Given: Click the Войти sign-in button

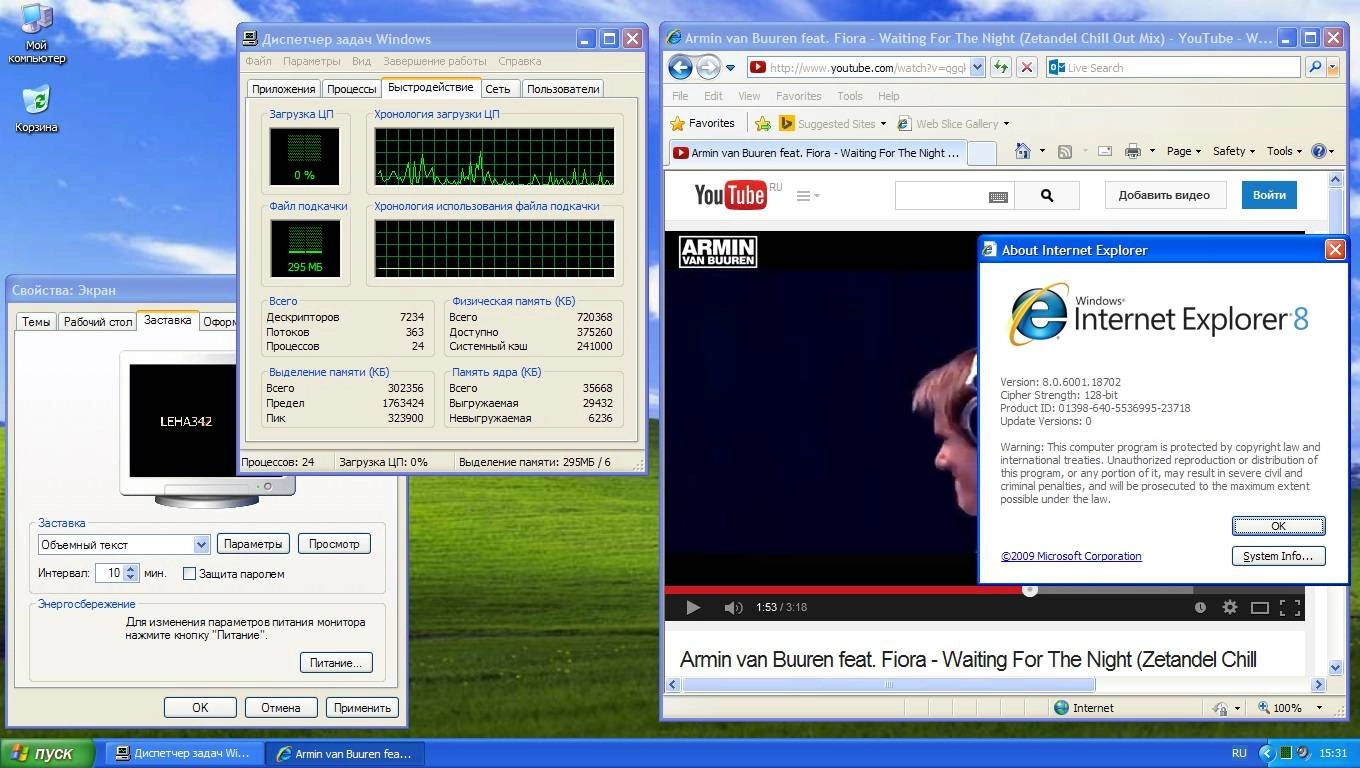Looking at the screenshot, I should click(1269, 195).
